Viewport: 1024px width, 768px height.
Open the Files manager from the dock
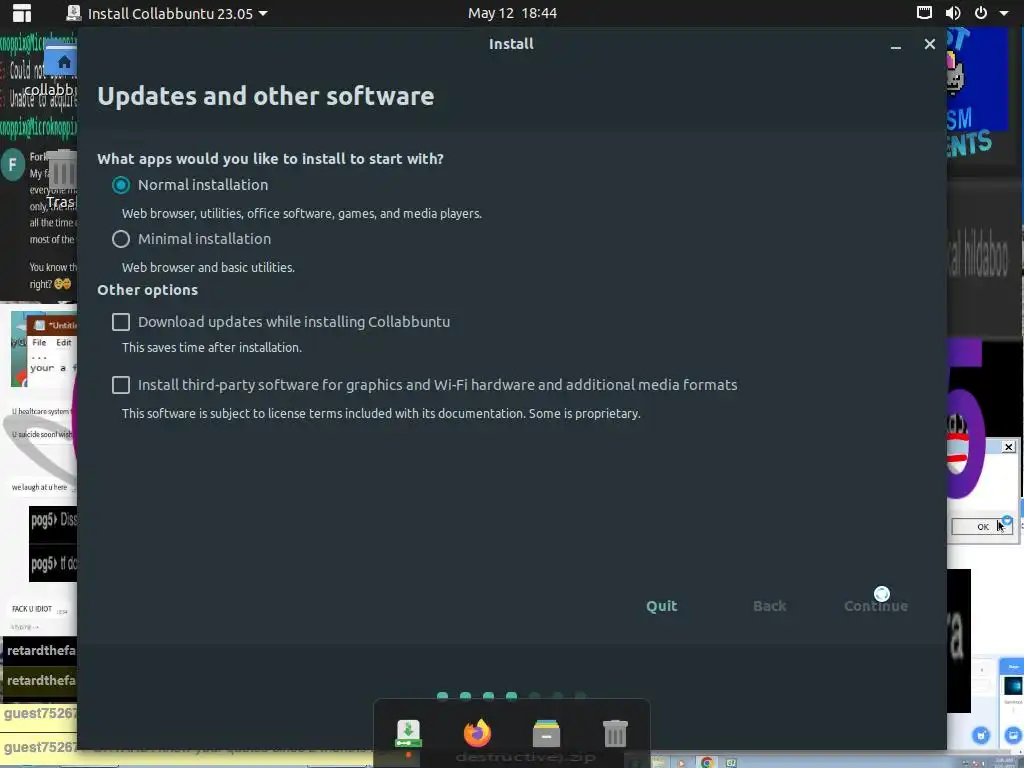pyautogui.click(x=546, y=733)
